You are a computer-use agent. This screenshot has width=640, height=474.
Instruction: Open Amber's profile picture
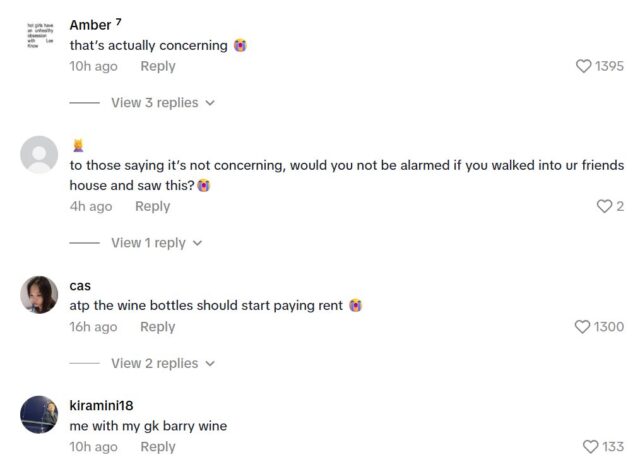39,34
